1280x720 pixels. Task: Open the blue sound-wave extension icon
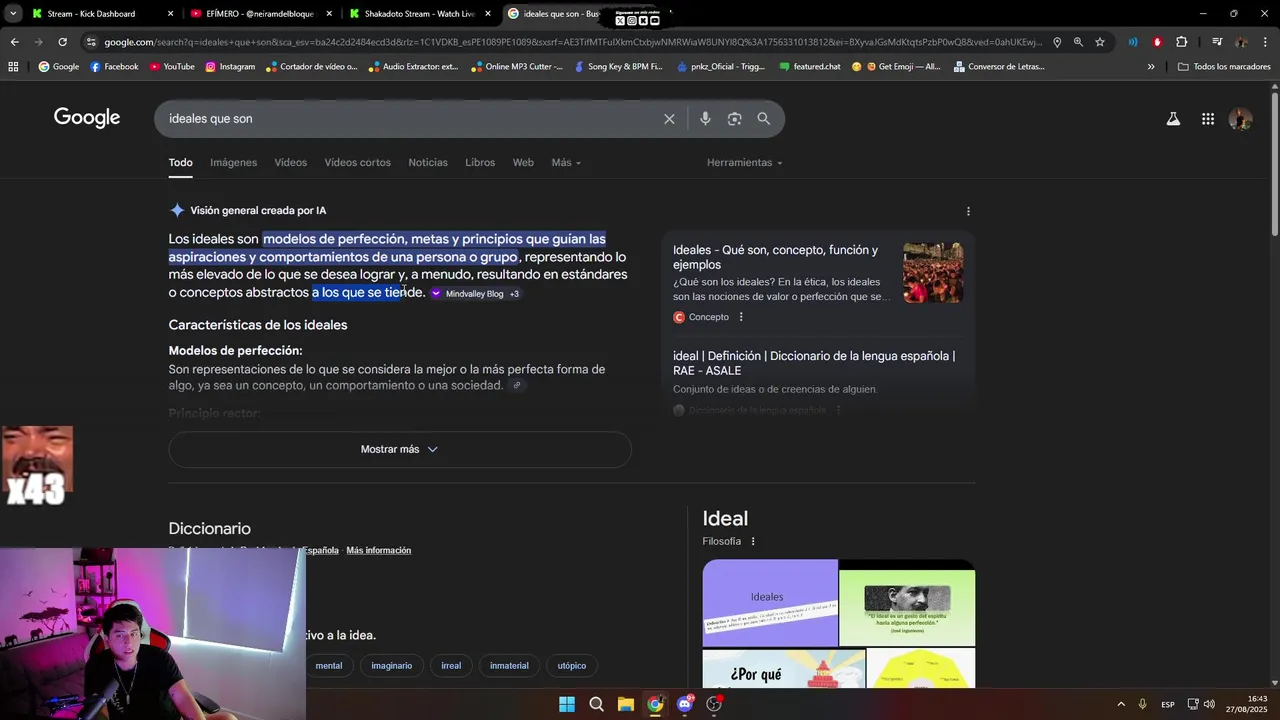coord(1133,42)
